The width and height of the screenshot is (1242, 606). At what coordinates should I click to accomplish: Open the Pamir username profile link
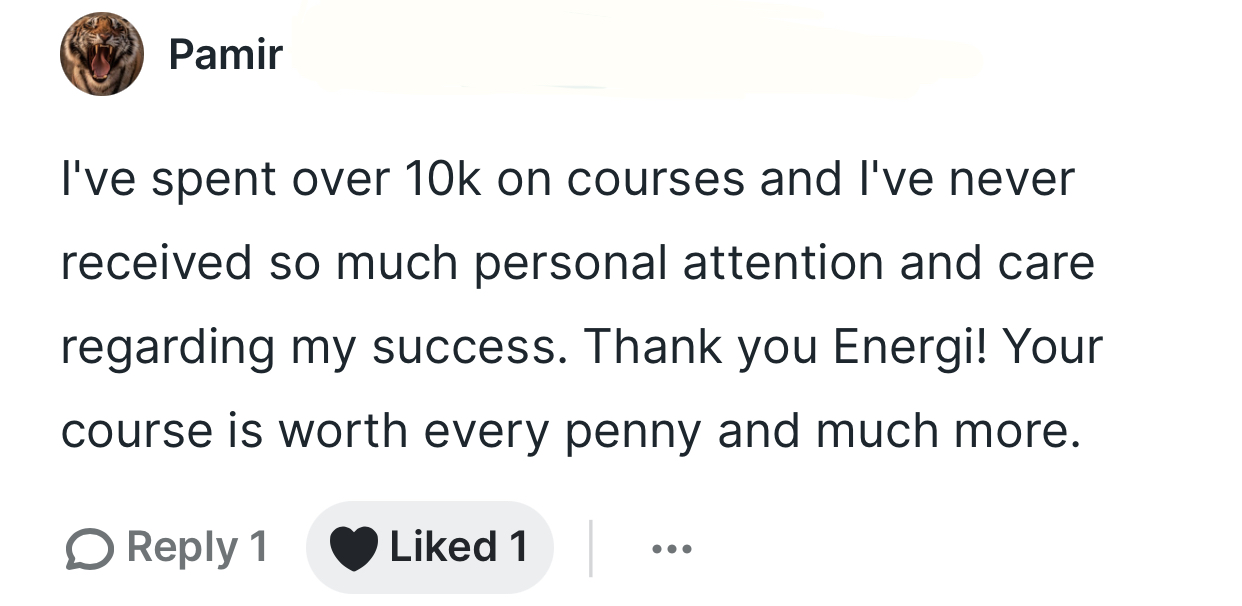[x=225, y=54]
